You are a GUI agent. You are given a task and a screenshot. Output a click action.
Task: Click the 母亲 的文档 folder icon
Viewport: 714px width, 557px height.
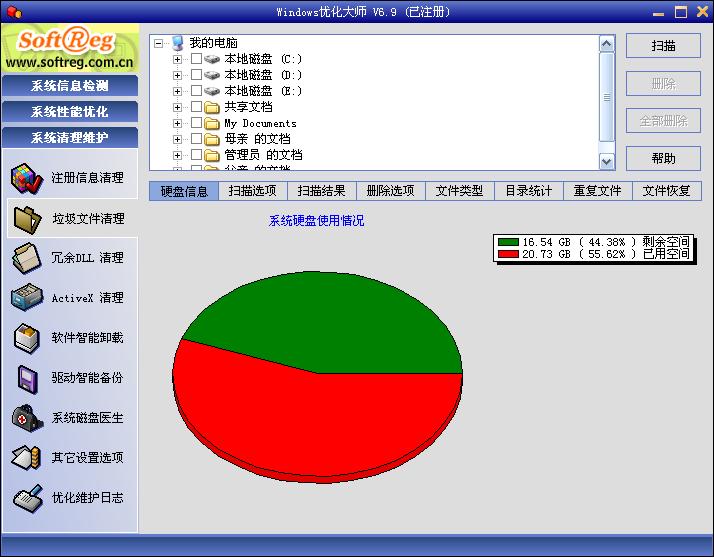tap(212, 139)
